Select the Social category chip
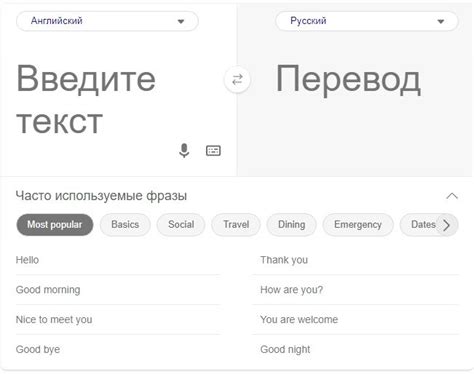The image size is (474, 374). [x=181, y=225]
